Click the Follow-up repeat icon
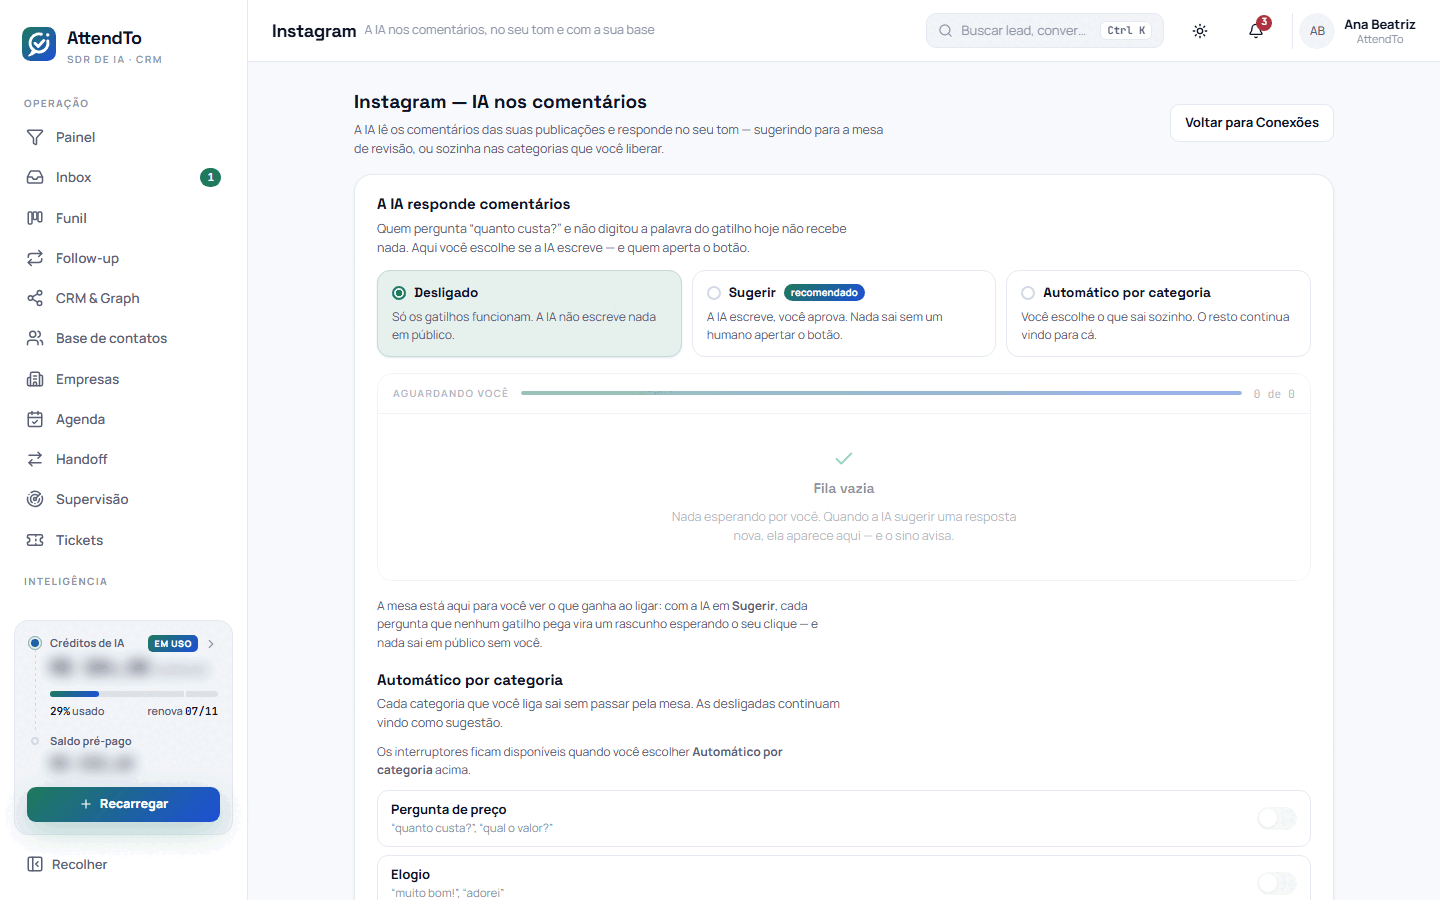Image resolution: width=1440 pixels, height=900 pixels. point(35,258)
